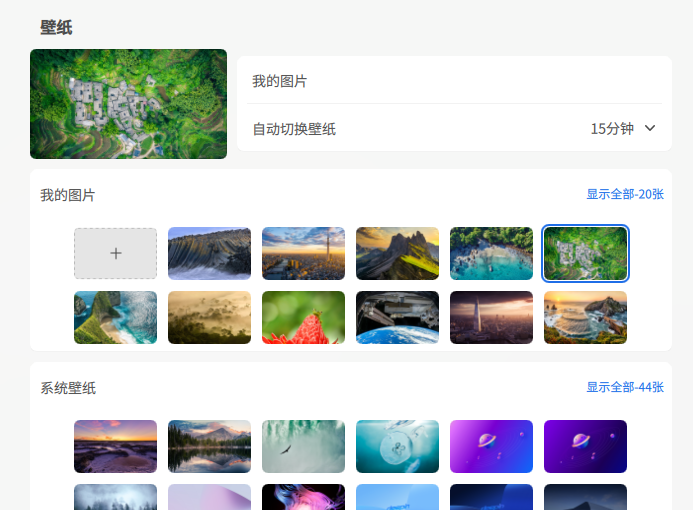Open the 15分钟 auto-switch dropdown
The height and width of the screenshot is (510, 693).
(623, 129)
